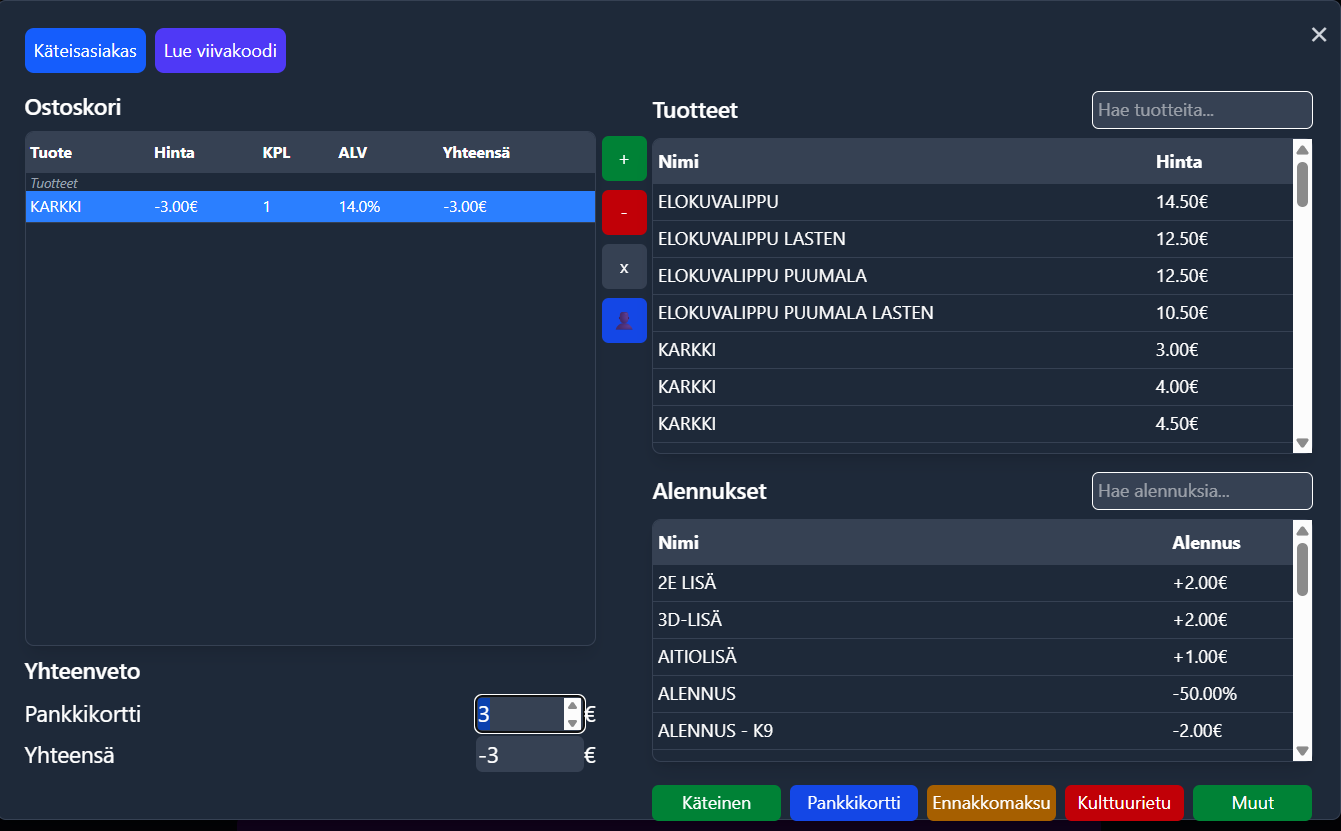Select Kulttuurietu payment method

point(1124,803)
